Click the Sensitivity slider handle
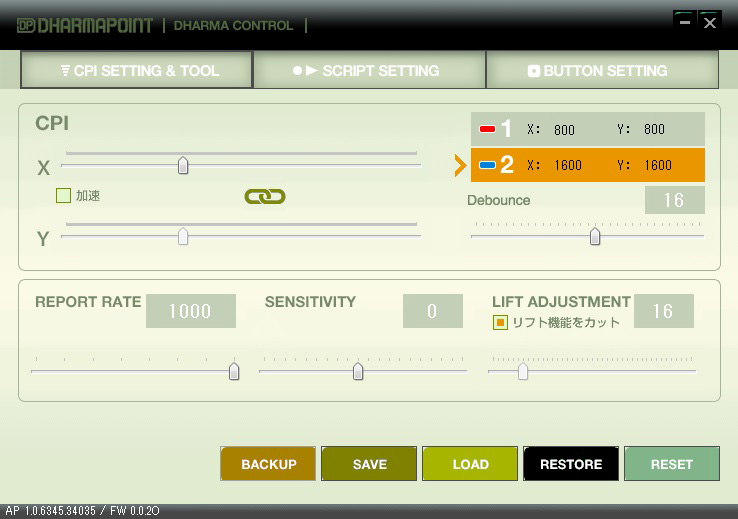The width and height of the screenshot is (738, 519). click(358, 371)
